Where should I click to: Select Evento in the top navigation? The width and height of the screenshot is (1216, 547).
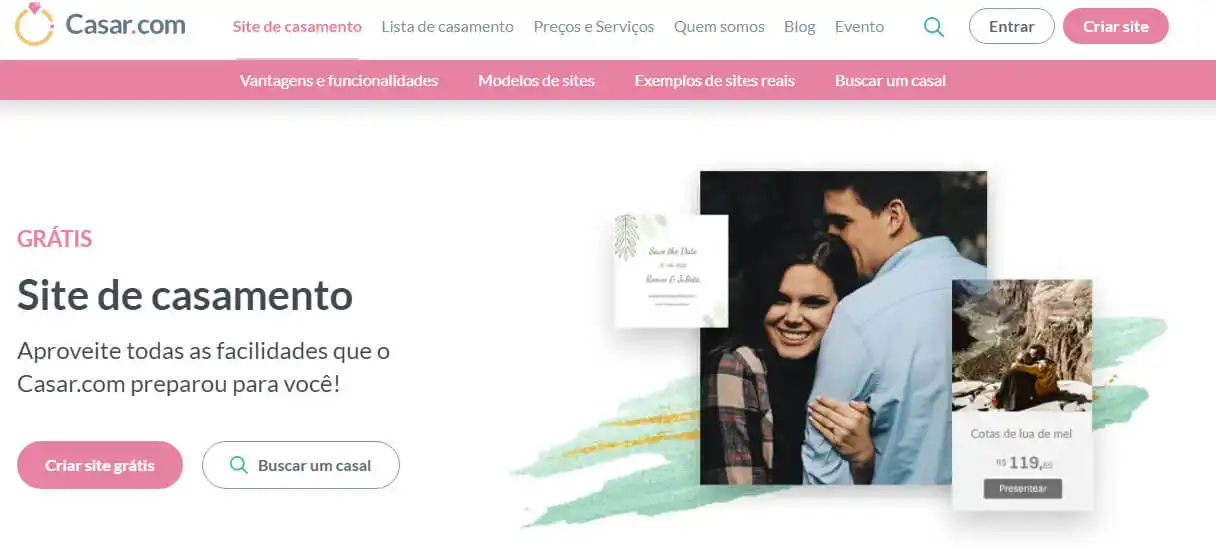pyautogui.click(x=859, y=27)
